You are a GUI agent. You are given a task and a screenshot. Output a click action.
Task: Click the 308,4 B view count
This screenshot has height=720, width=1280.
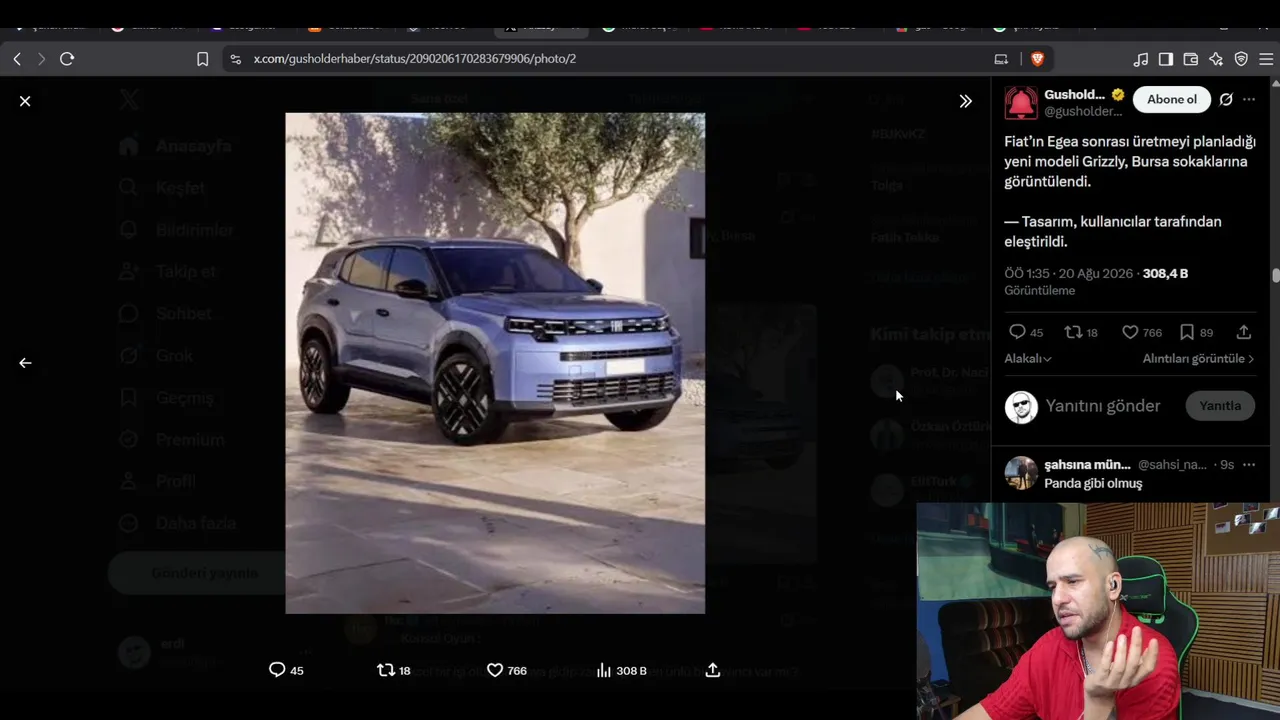(1165, 274)
